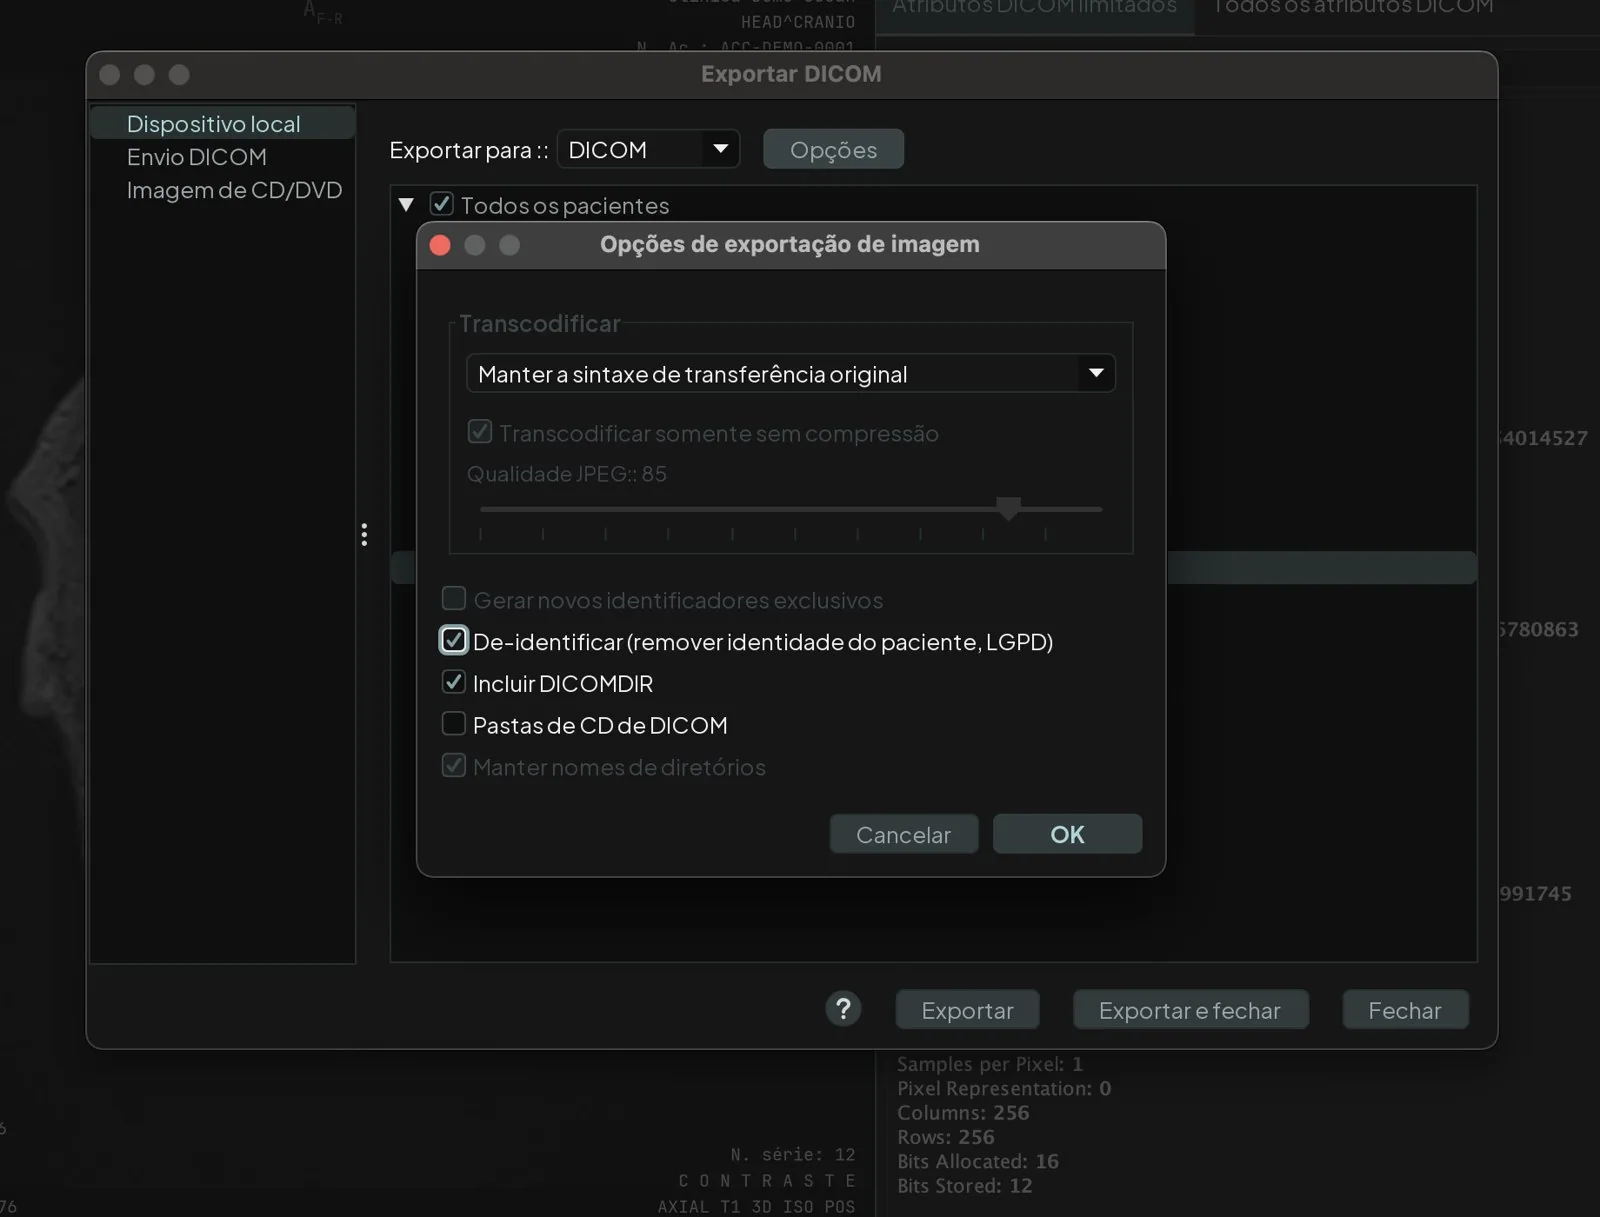
Task: Click Transcodificar somente sem compressão checkbox
Action: tap(480, 432)
